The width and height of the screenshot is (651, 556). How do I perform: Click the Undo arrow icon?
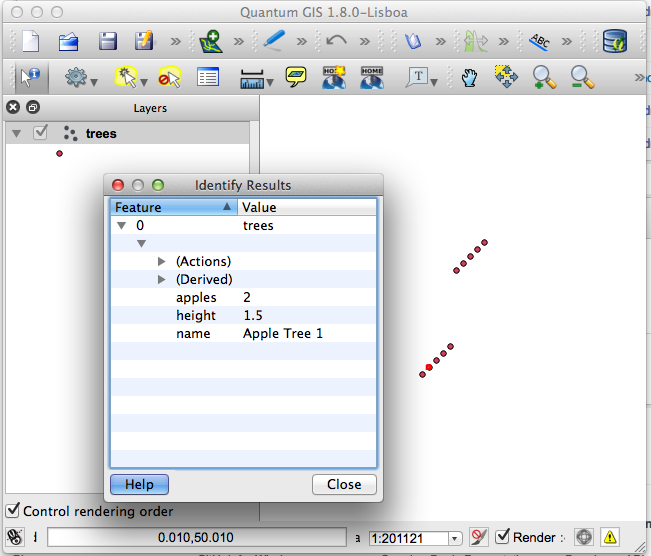click(x=336, y=41)
